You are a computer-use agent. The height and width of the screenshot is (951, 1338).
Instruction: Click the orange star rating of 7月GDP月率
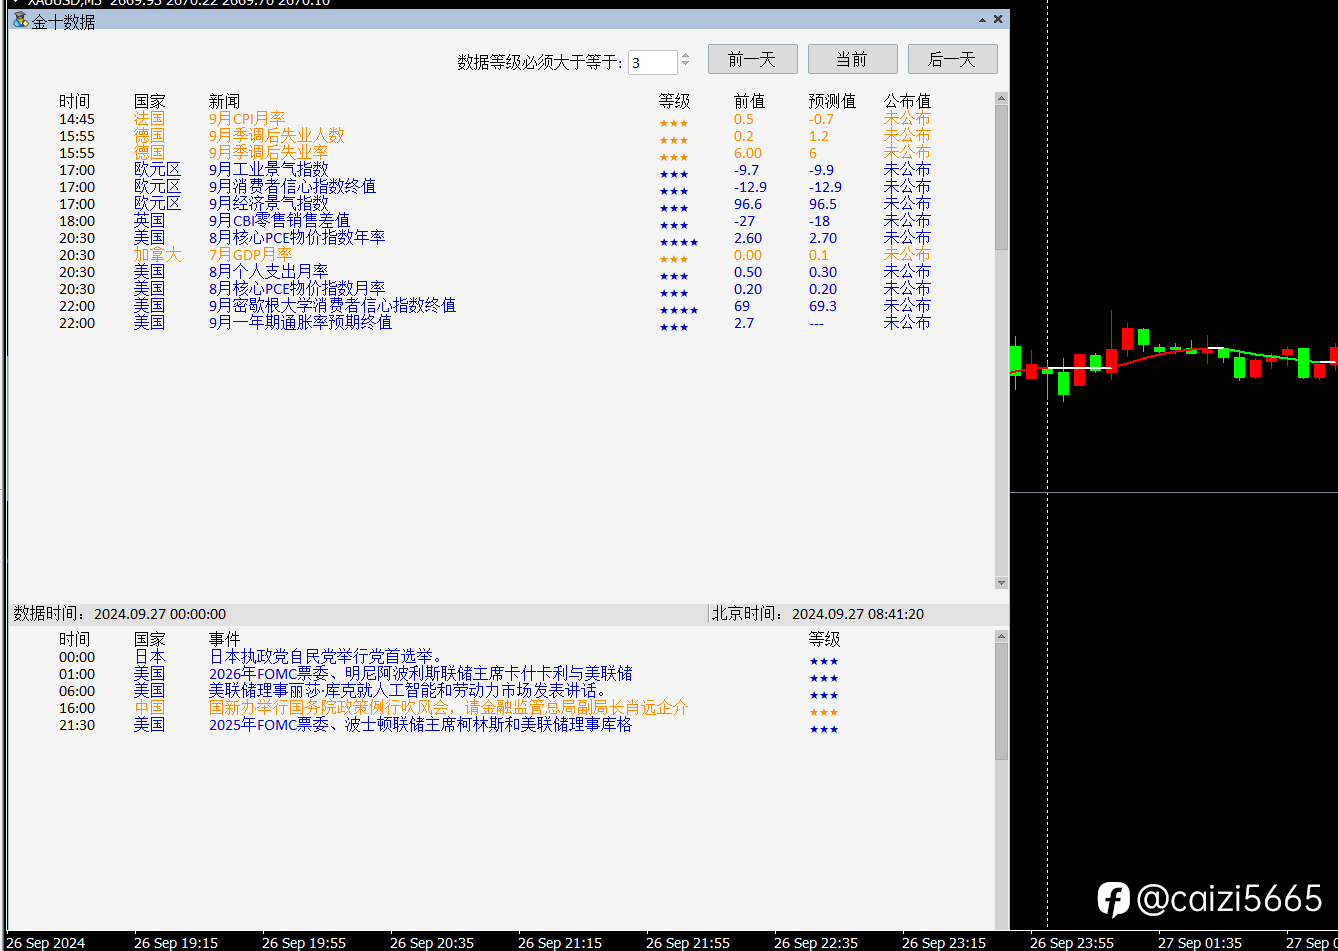(x=673, y=259)
